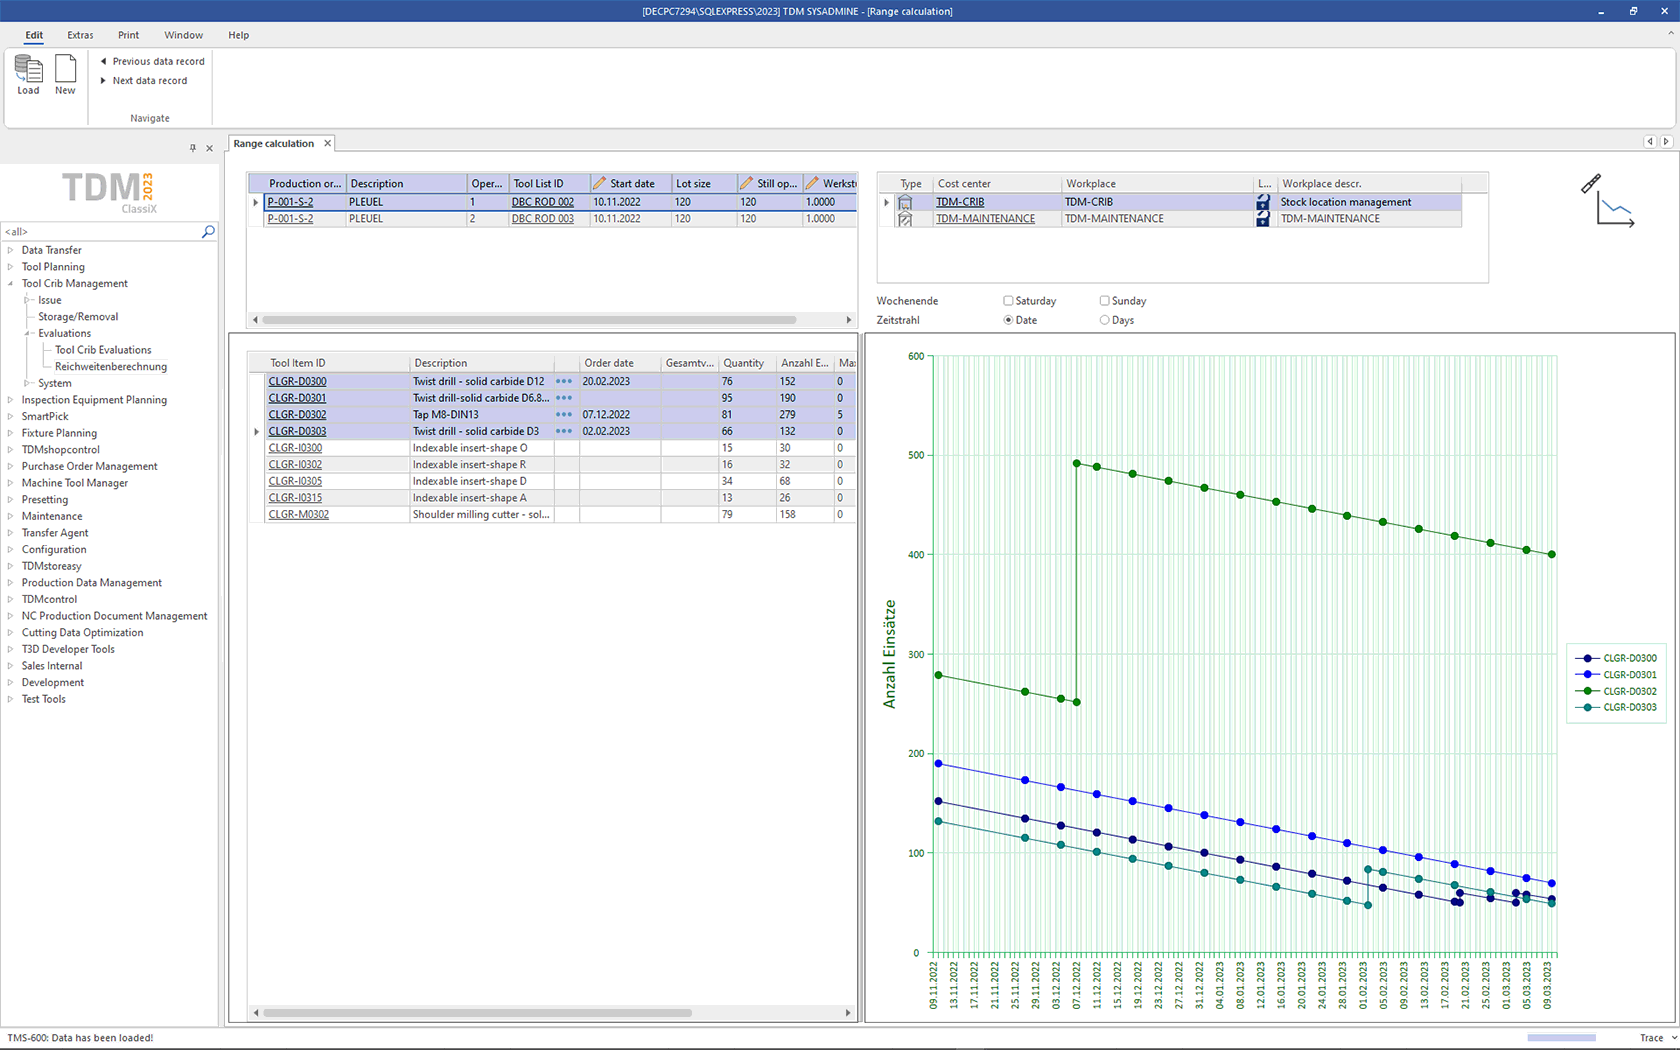Expand the Issue tree node
1680x1050 pixels.
click(27, 300)
